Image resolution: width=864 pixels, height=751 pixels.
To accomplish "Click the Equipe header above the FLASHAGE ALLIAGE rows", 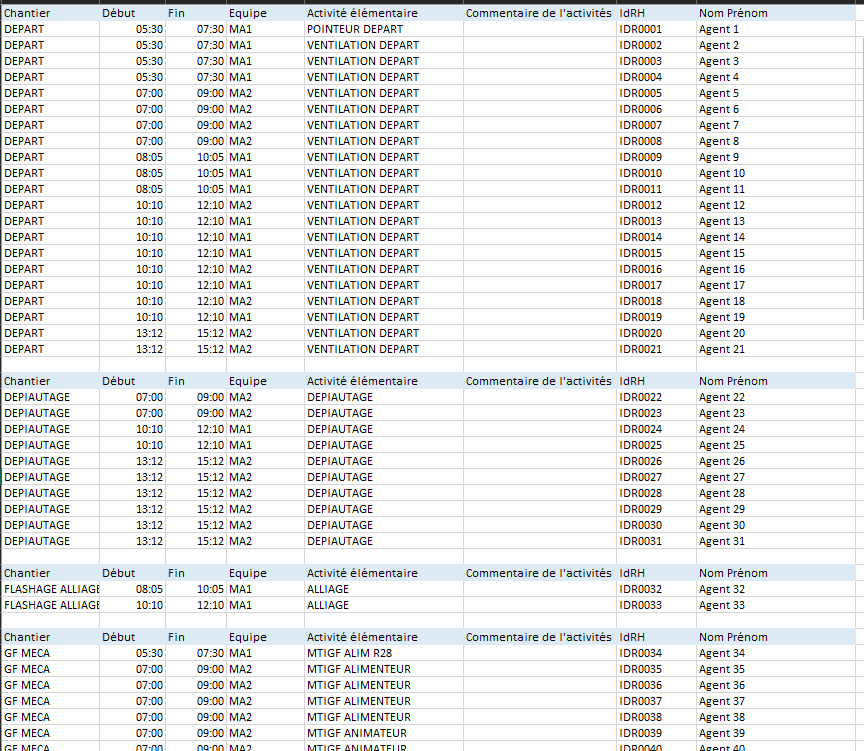I will point(247,573).
